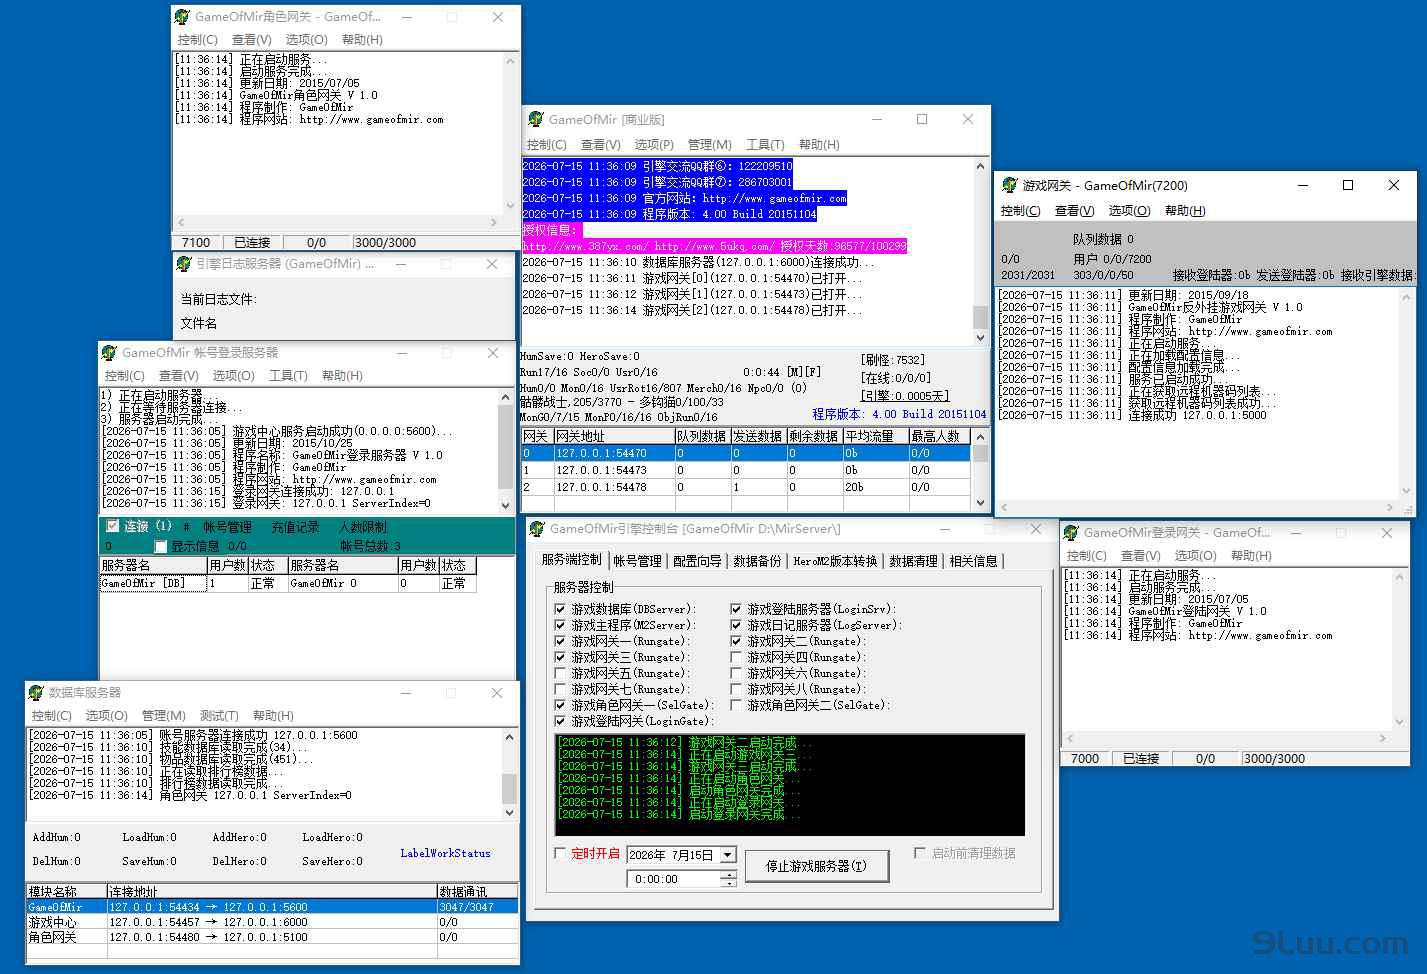The width and height of the screenshot is (1427, 974).
Task: Uncheck 游戏主程序(M2Server) checkbox
Action: tap(560, 625)
